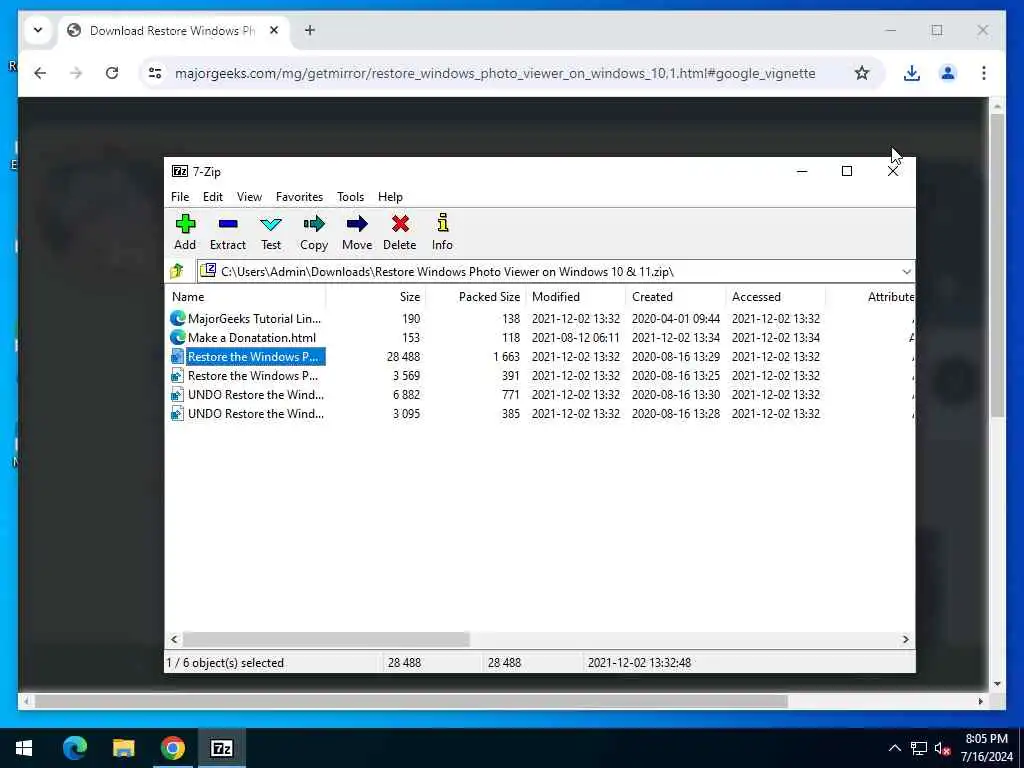Open File Explorer from taskbar
The width and height of the screenshot is (1024, 768).
[123, 748]
